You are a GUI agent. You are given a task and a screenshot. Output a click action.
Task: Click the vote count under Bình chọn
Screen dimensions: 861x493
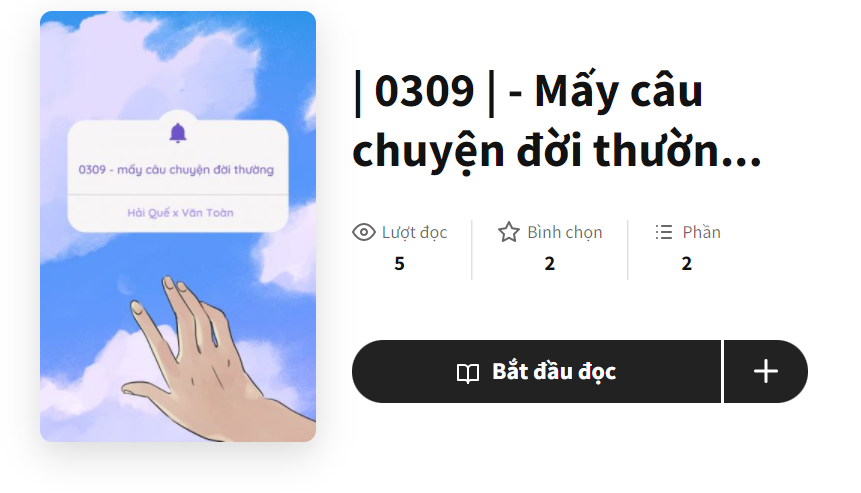[550, 264]
